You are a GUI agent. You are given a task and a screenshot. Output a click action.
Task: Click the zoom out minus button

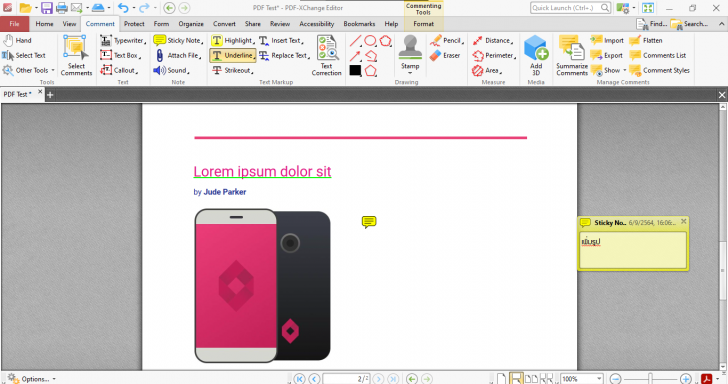[615, 378]
